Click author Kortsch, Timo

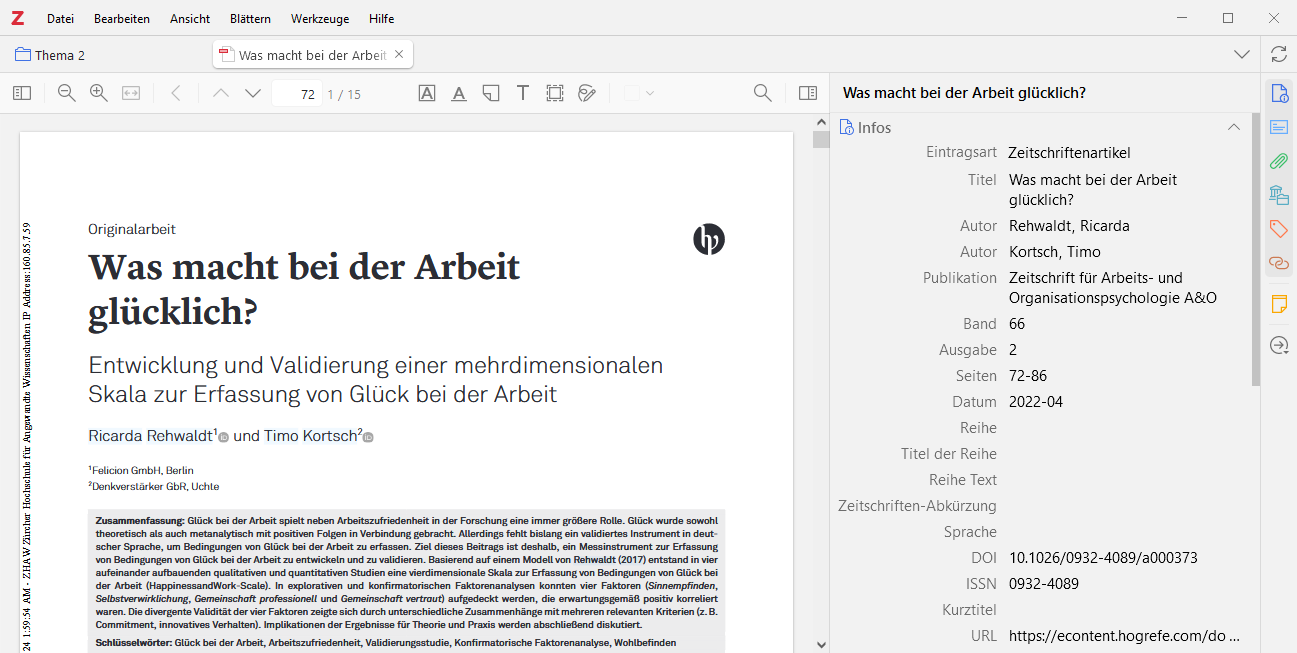[1054, 252]
